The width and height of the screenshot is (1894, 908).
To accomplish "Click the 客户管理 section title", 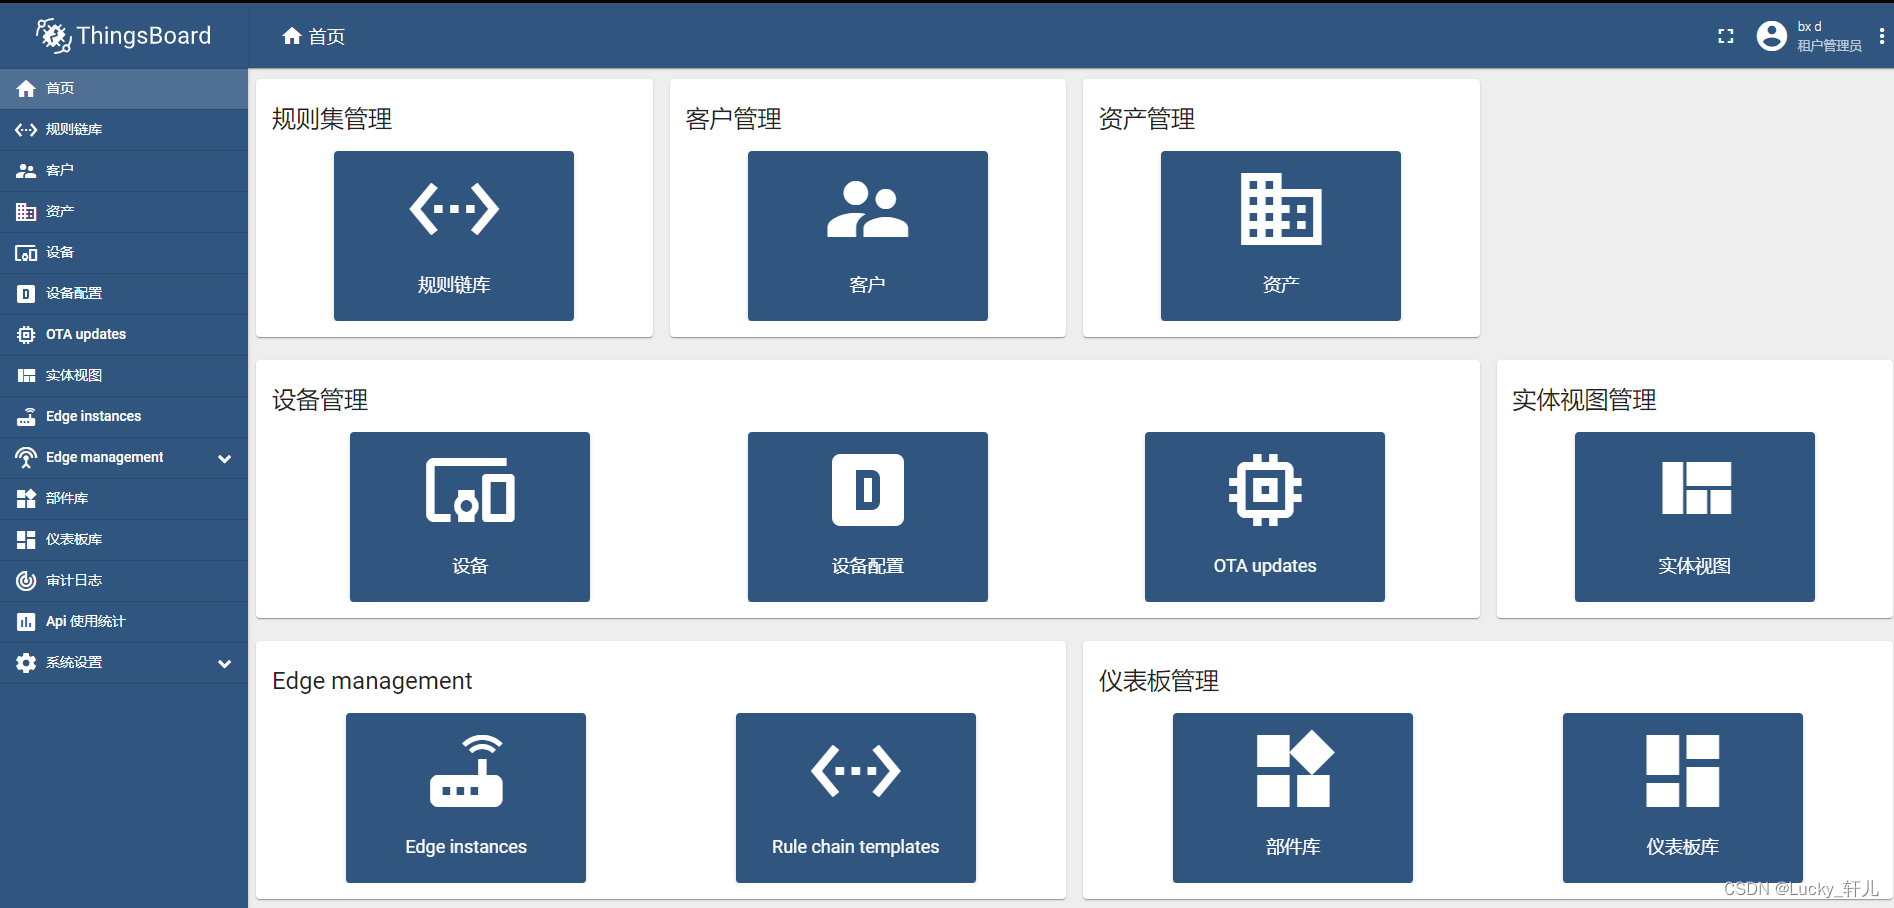I will pyautogui.click(x=734, y=119).
